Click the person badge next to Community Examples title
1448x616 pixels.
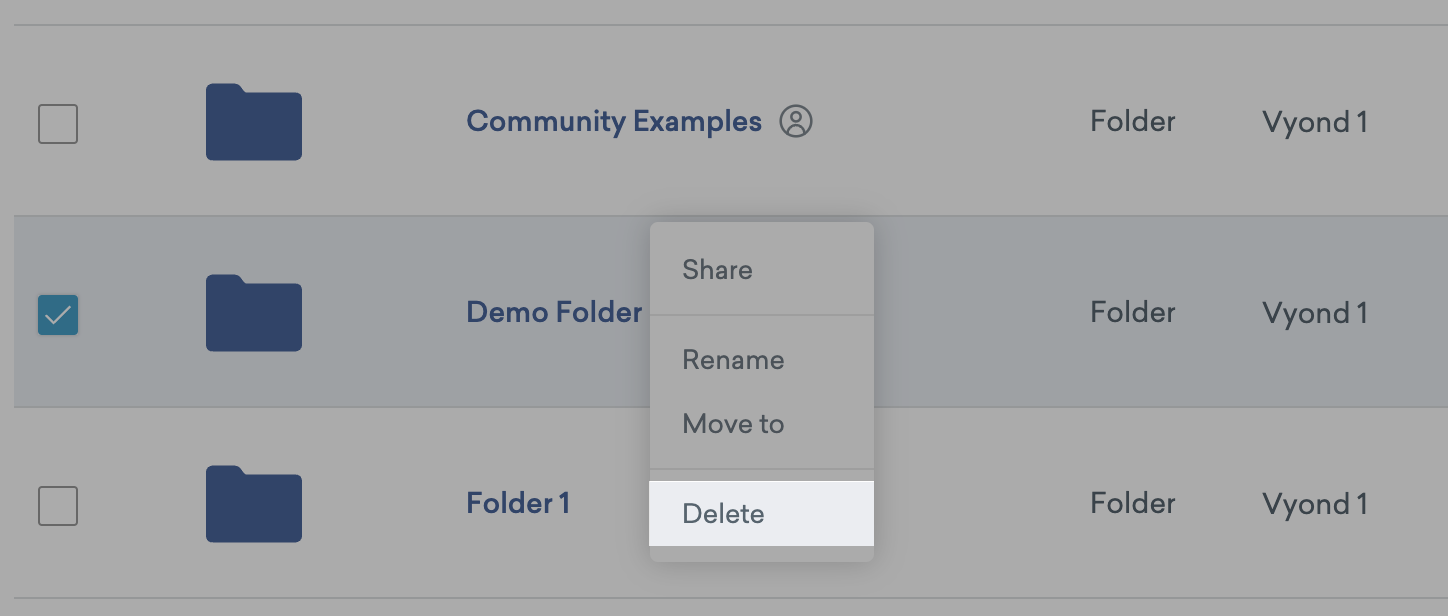[x=797, y=121]
